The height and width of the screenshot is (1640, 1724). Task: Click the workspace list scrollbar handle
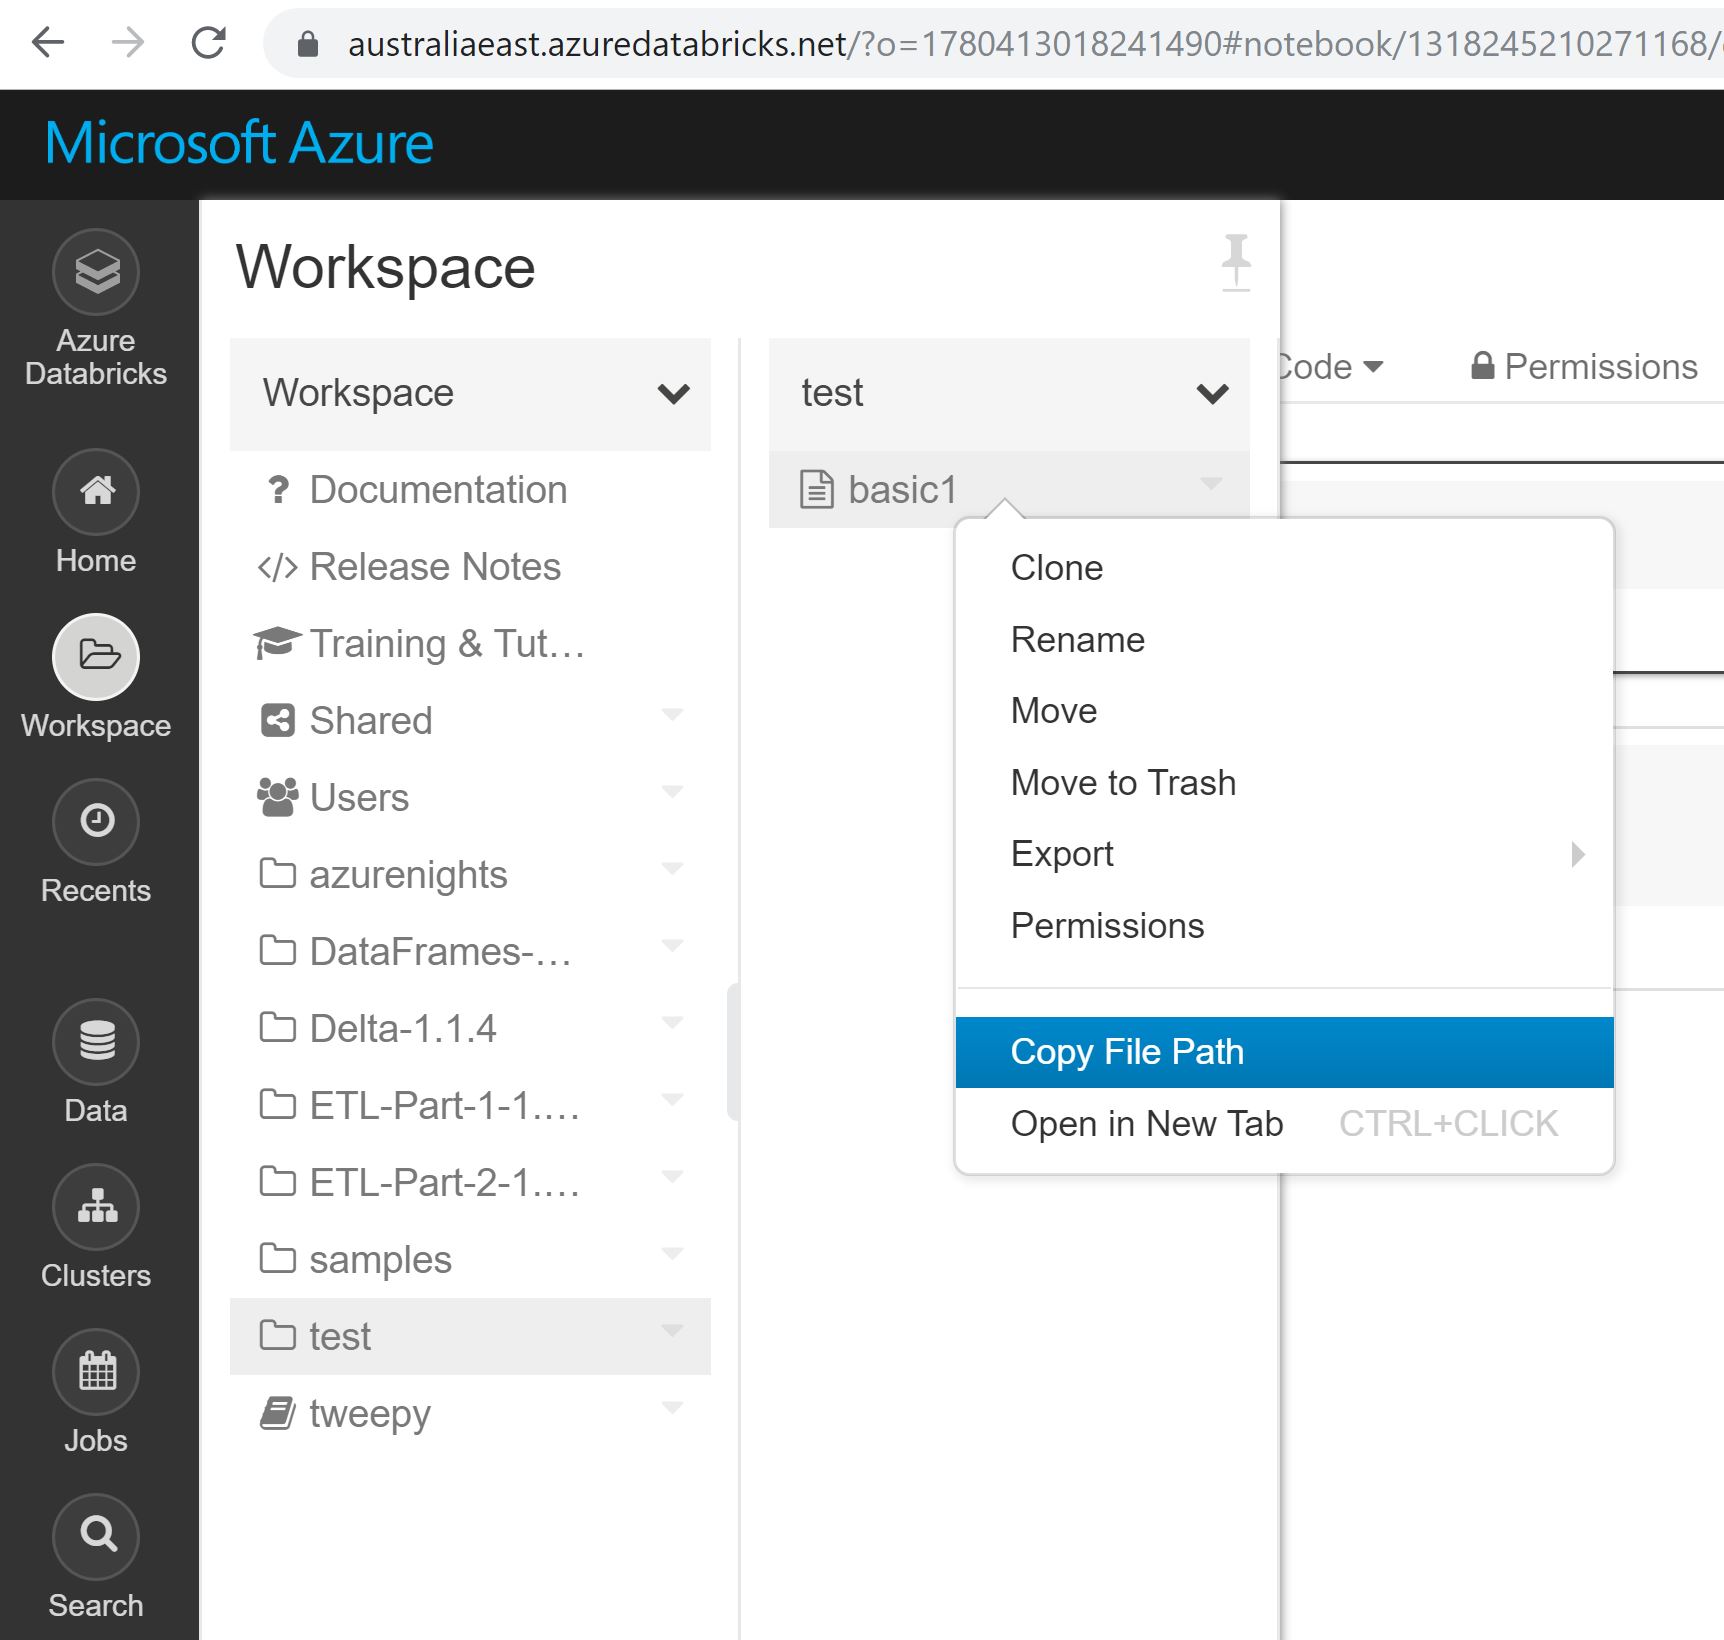tap(733, 1052)
